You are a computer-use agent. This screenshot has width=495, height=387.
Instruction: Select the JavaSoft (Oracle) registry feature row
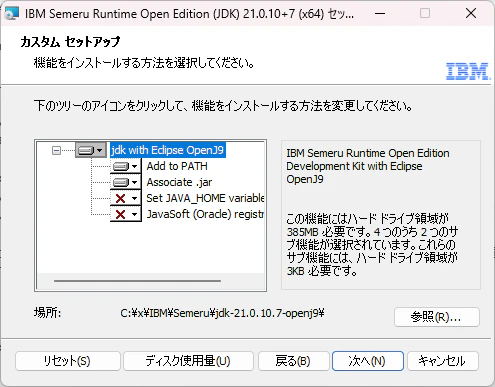click(x=205, y=214)
